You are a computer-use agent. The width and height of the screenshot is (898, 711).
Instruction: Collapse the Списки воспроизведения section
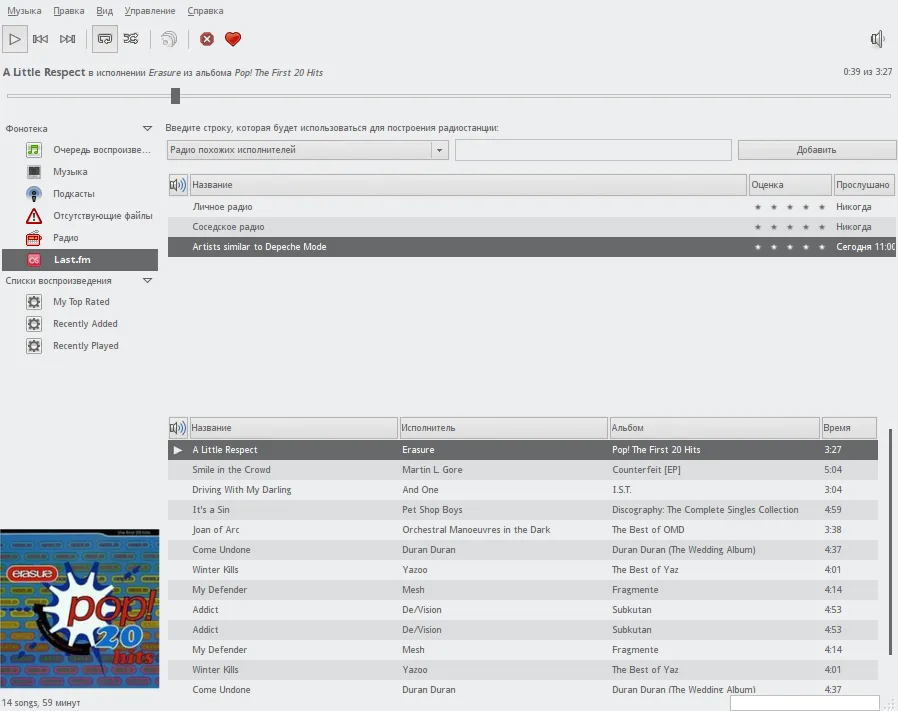coord(147,281)
